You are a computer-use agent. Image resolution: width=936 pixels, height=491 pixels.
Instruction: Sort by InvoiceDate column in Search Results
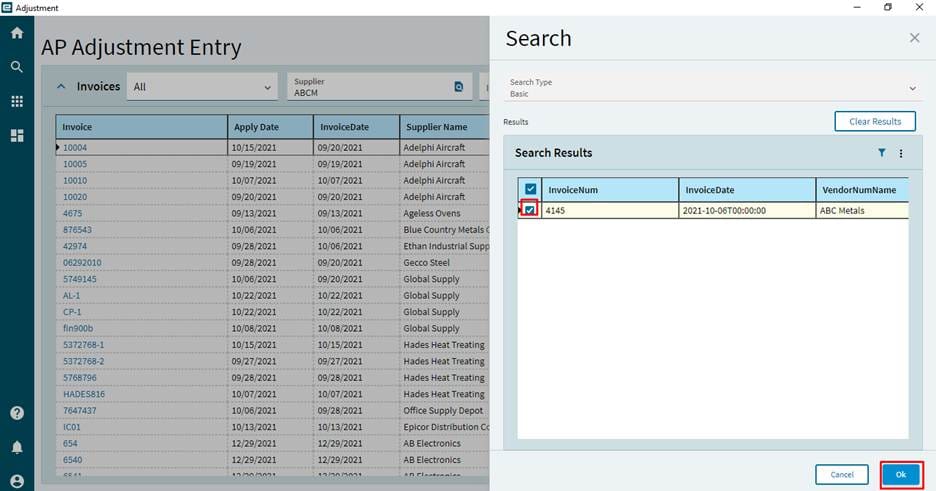747,190
